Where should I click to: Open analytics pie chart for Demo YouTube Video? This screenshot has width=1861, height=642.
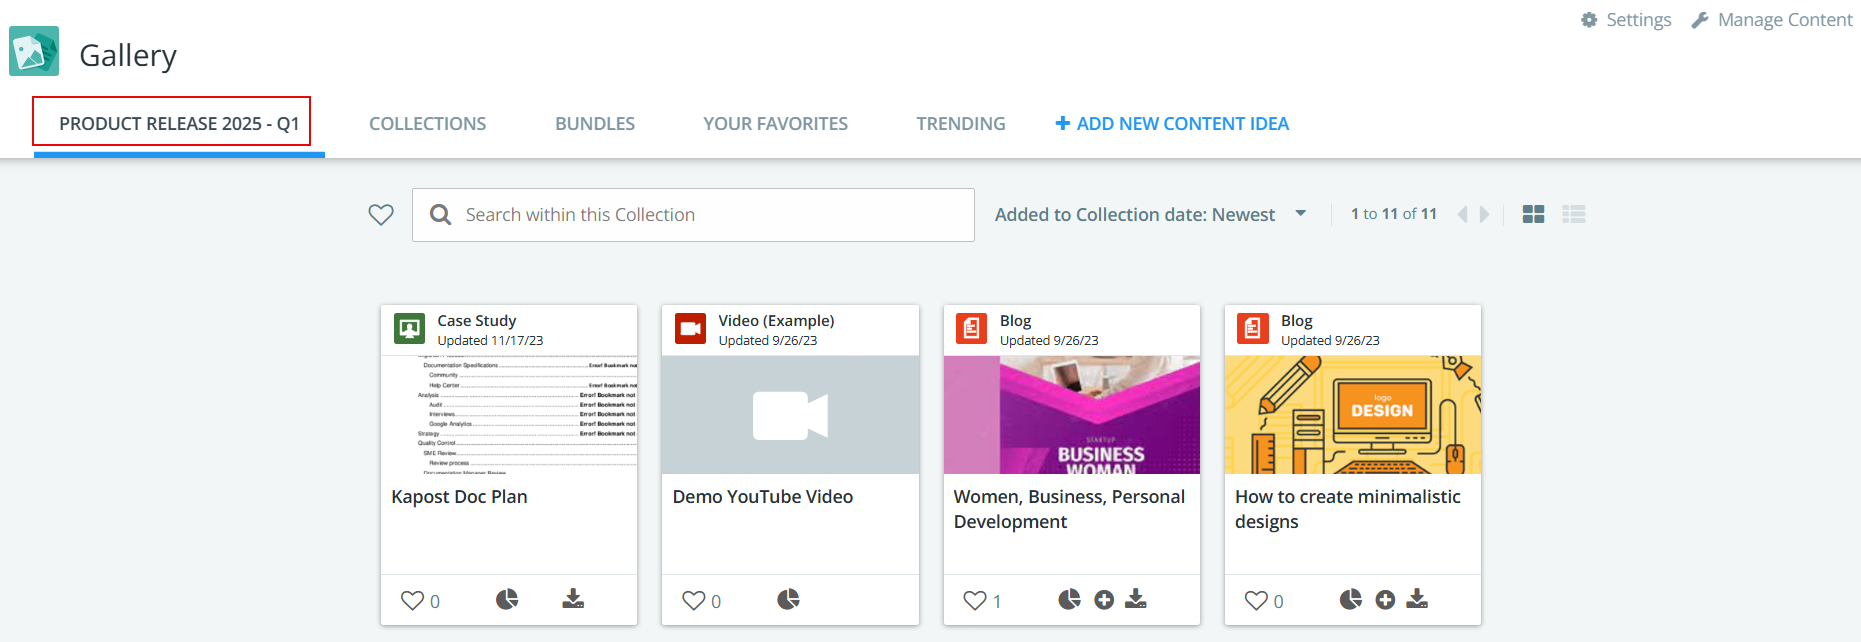788,599
